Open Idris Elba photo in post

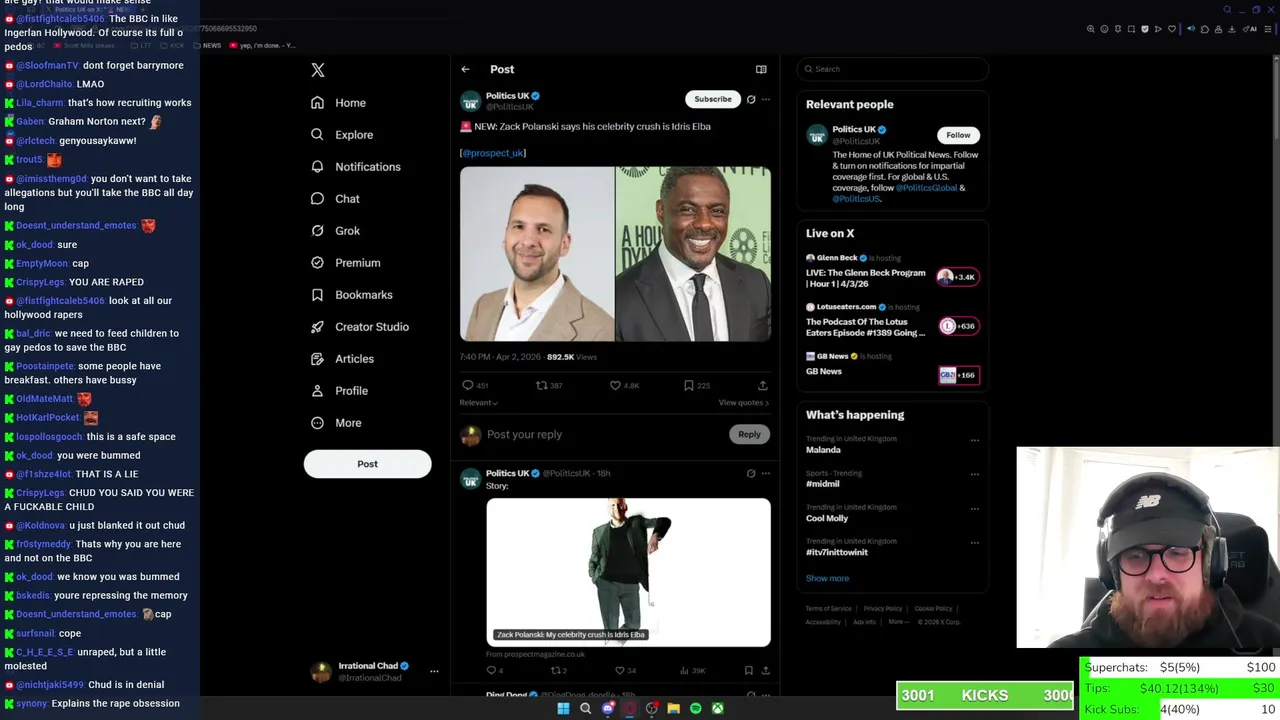[x=693, y=254]
